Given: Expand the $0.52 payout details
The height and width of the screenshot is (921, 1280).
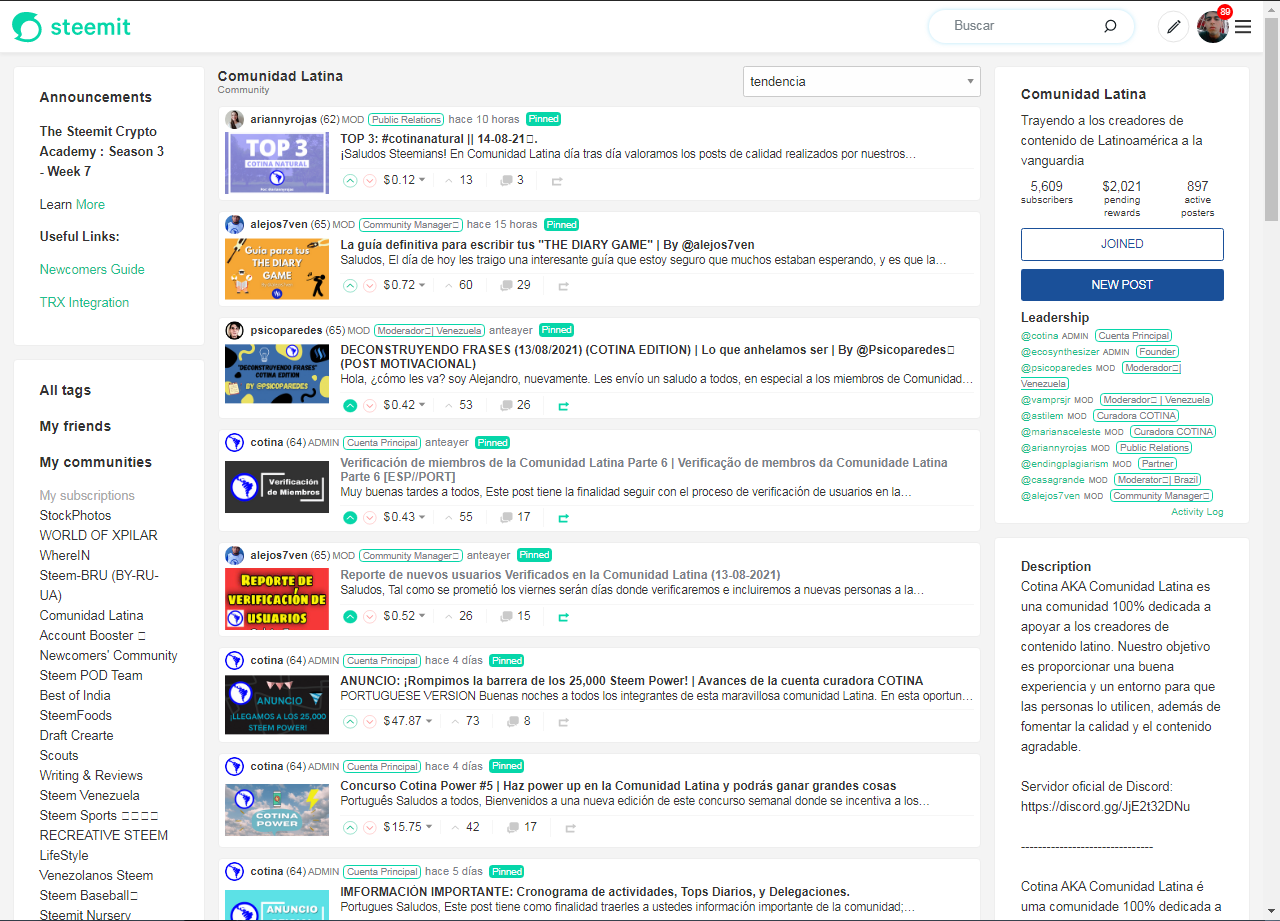Looking at the screenshot, I should [x=405, y=616].
